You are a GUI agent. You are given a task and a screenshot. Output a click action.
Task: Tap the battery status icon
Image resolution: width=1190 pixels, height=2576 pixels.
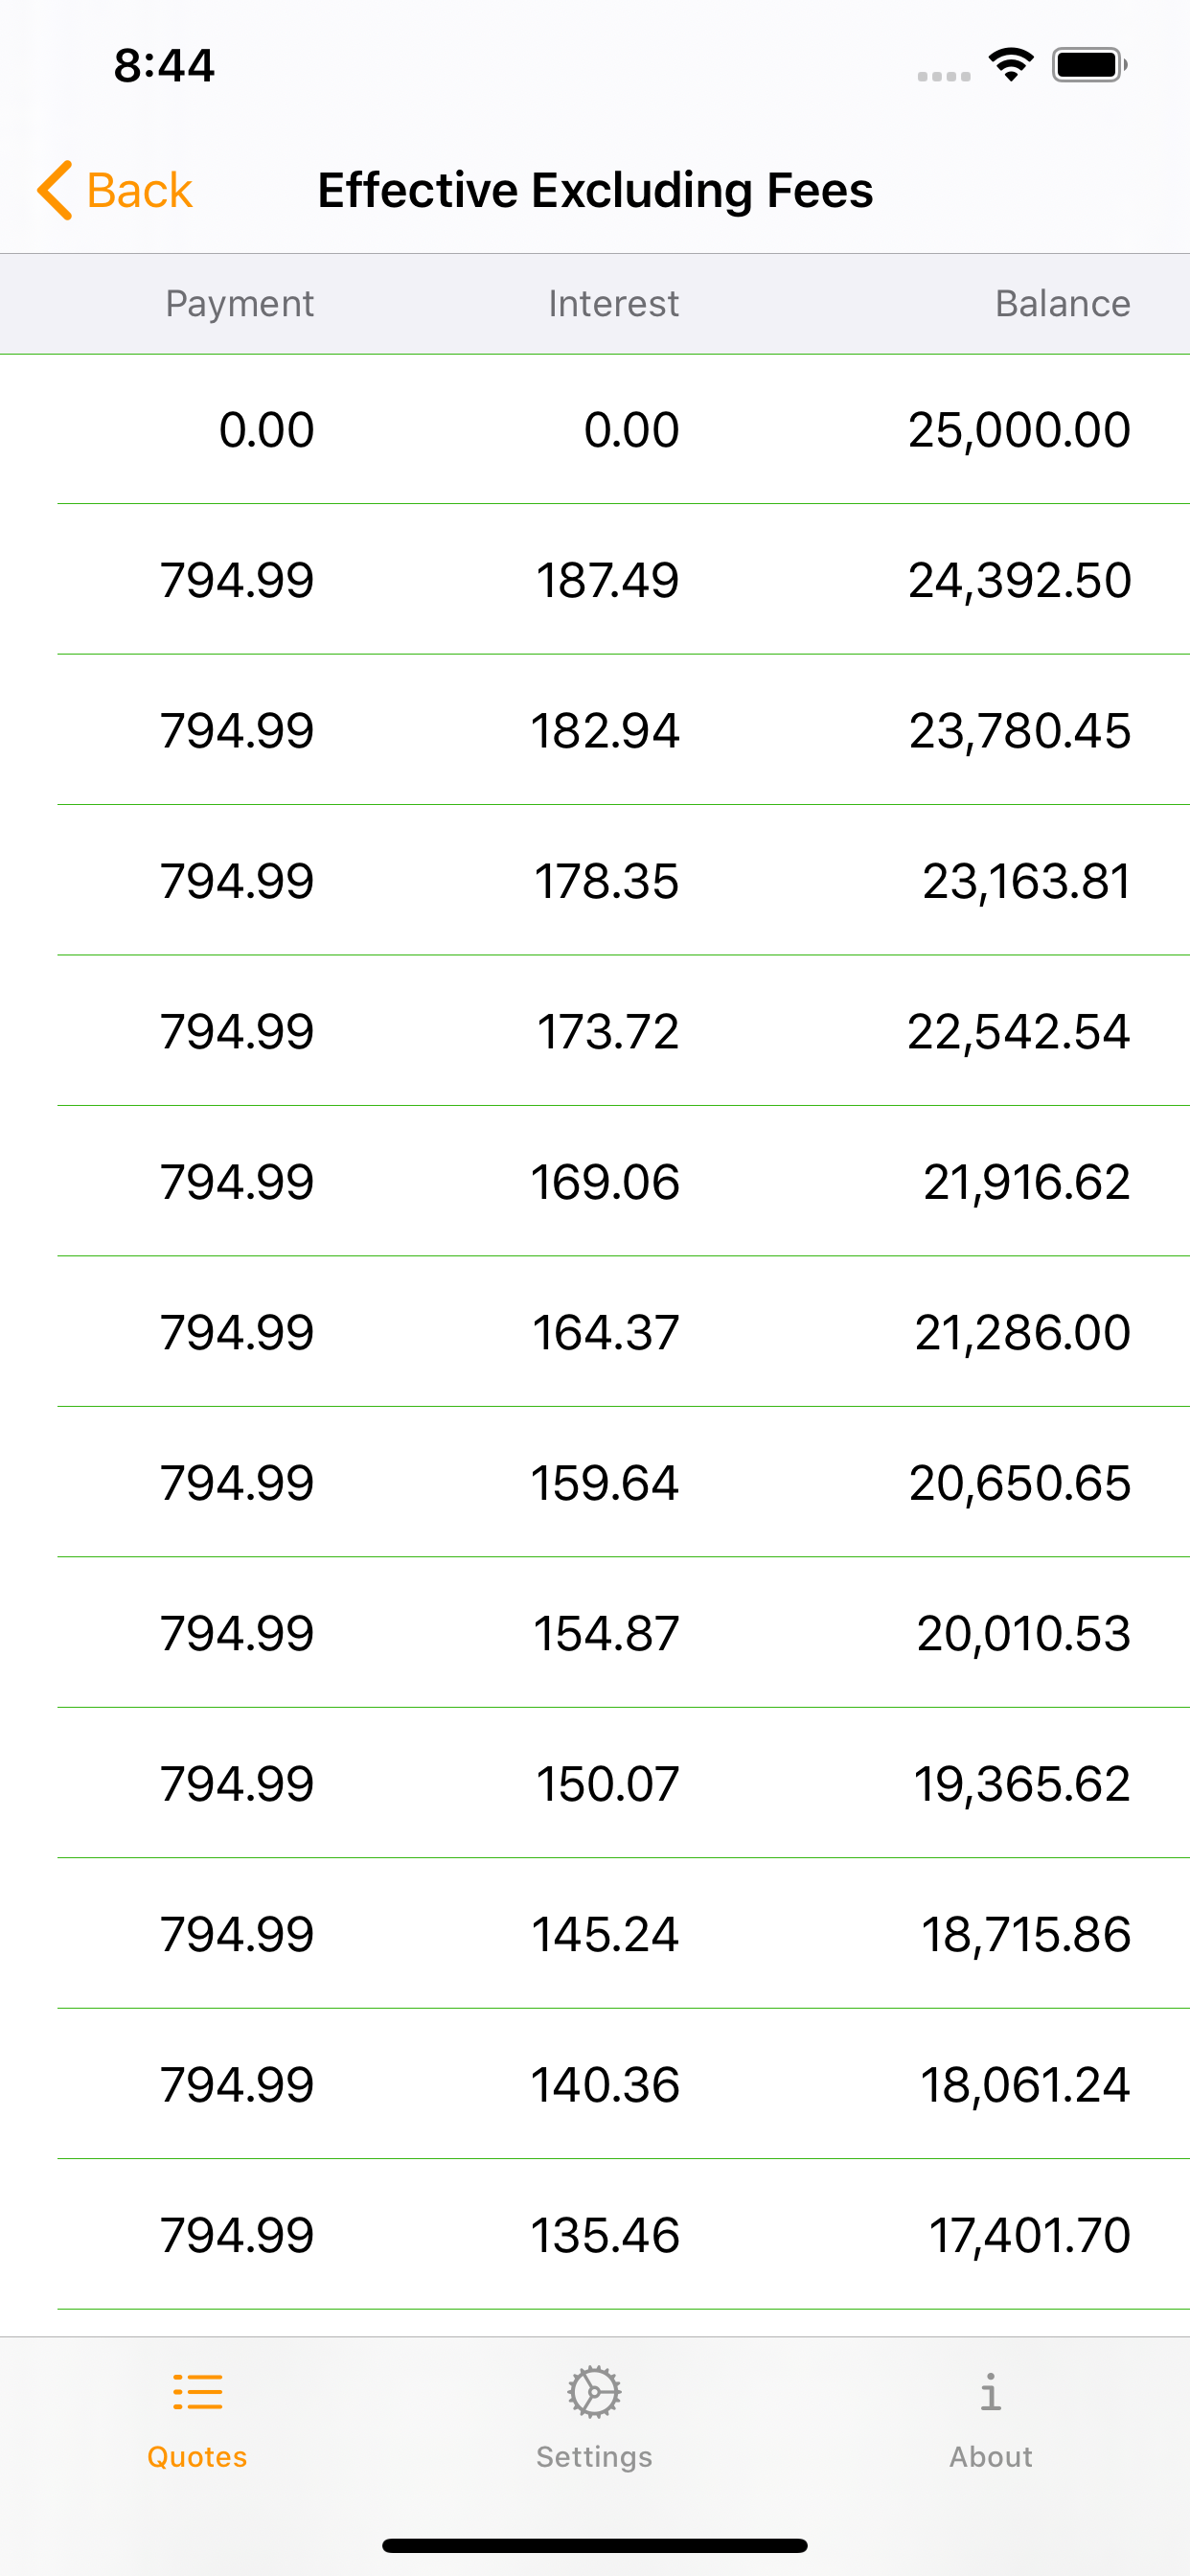[1088, 65]
